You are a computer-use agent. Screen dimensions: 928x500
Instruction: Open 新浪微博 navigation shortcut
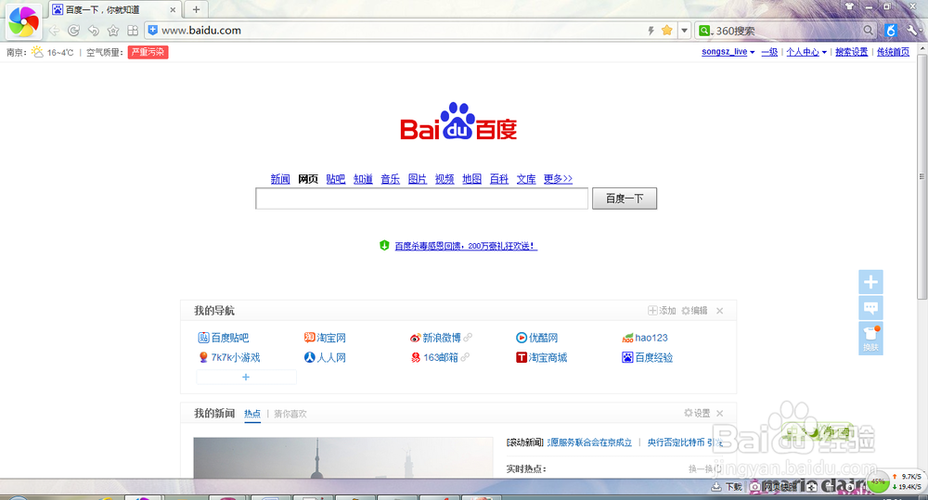coord(435,338)
